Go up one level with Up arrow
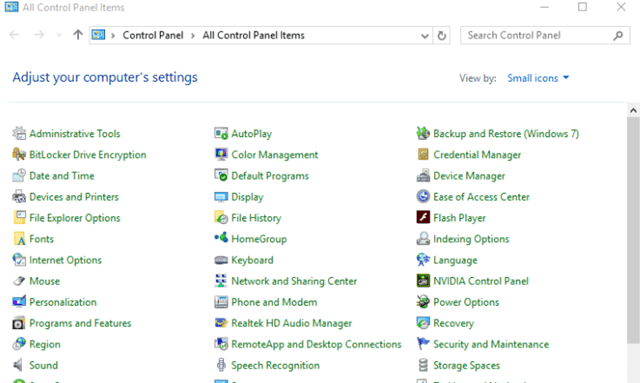The image size is (640, 383). [78, 35]
